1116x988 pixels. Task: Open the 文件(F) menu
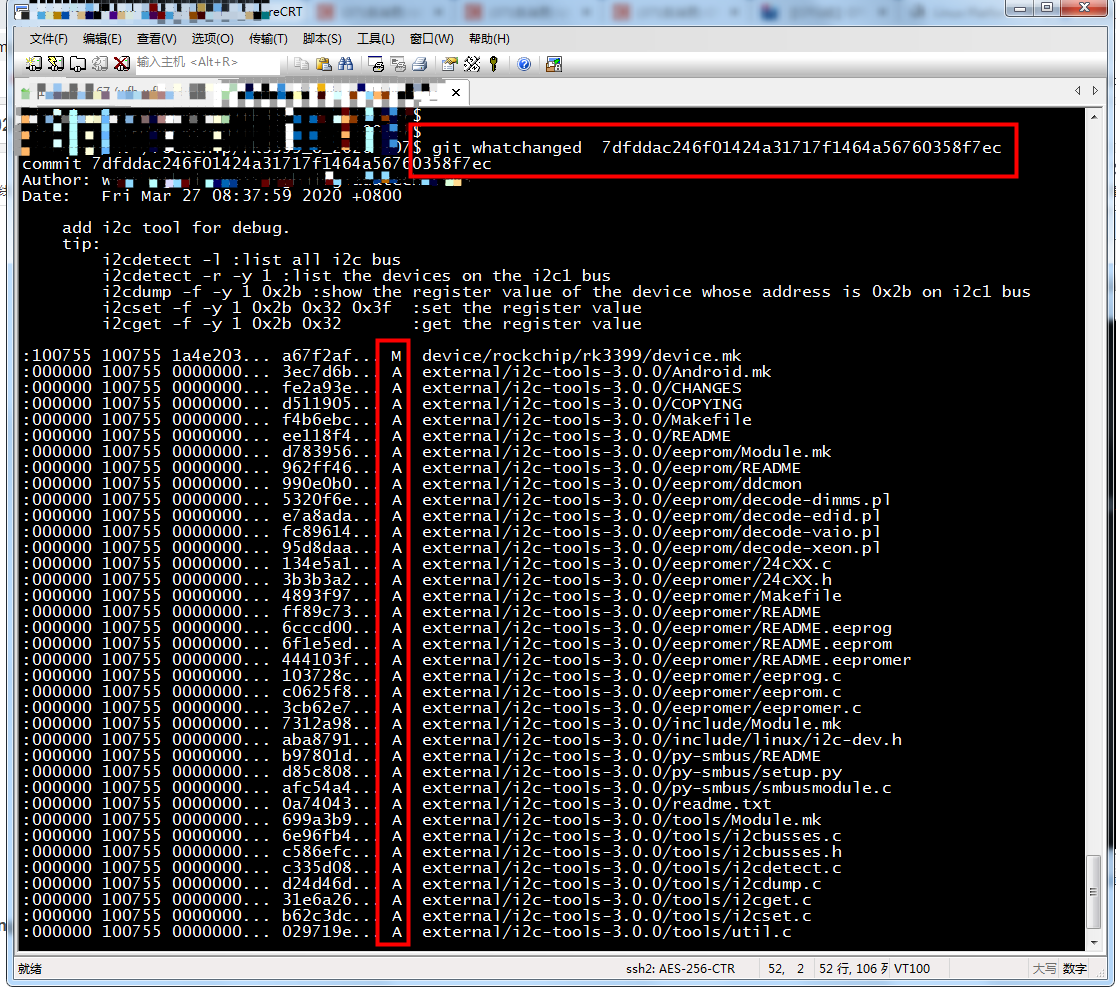coord(50,38)
